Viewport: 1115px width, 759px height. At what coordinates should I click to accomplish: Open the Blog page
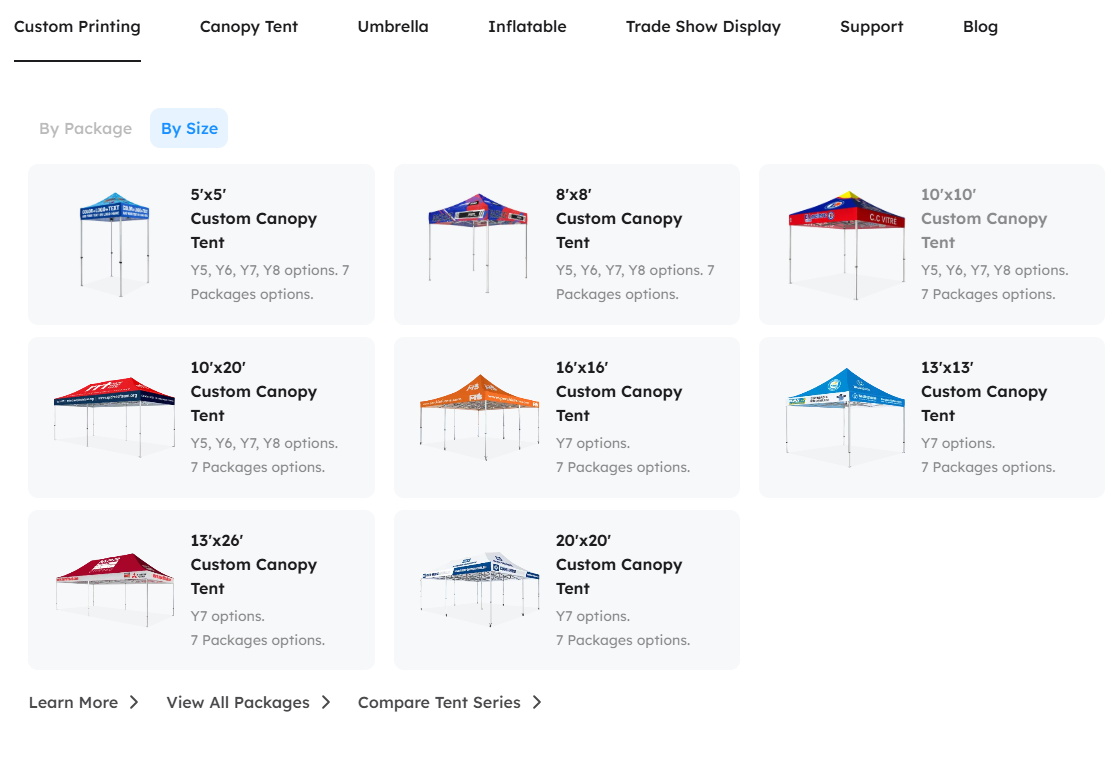pyautogui.click(x=980, y=27)
